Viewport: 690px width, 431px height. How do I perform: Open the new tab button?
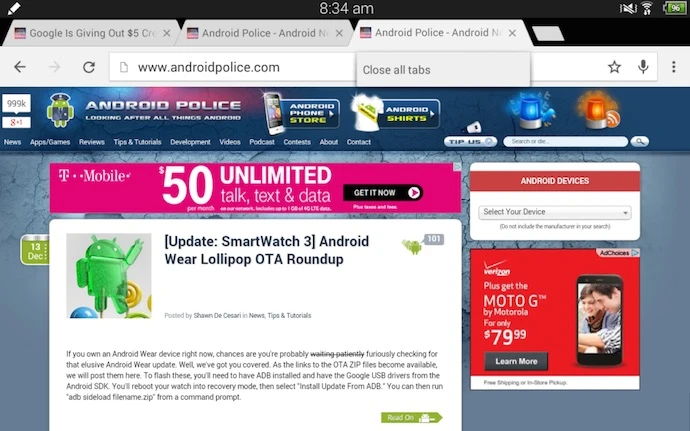548,33
